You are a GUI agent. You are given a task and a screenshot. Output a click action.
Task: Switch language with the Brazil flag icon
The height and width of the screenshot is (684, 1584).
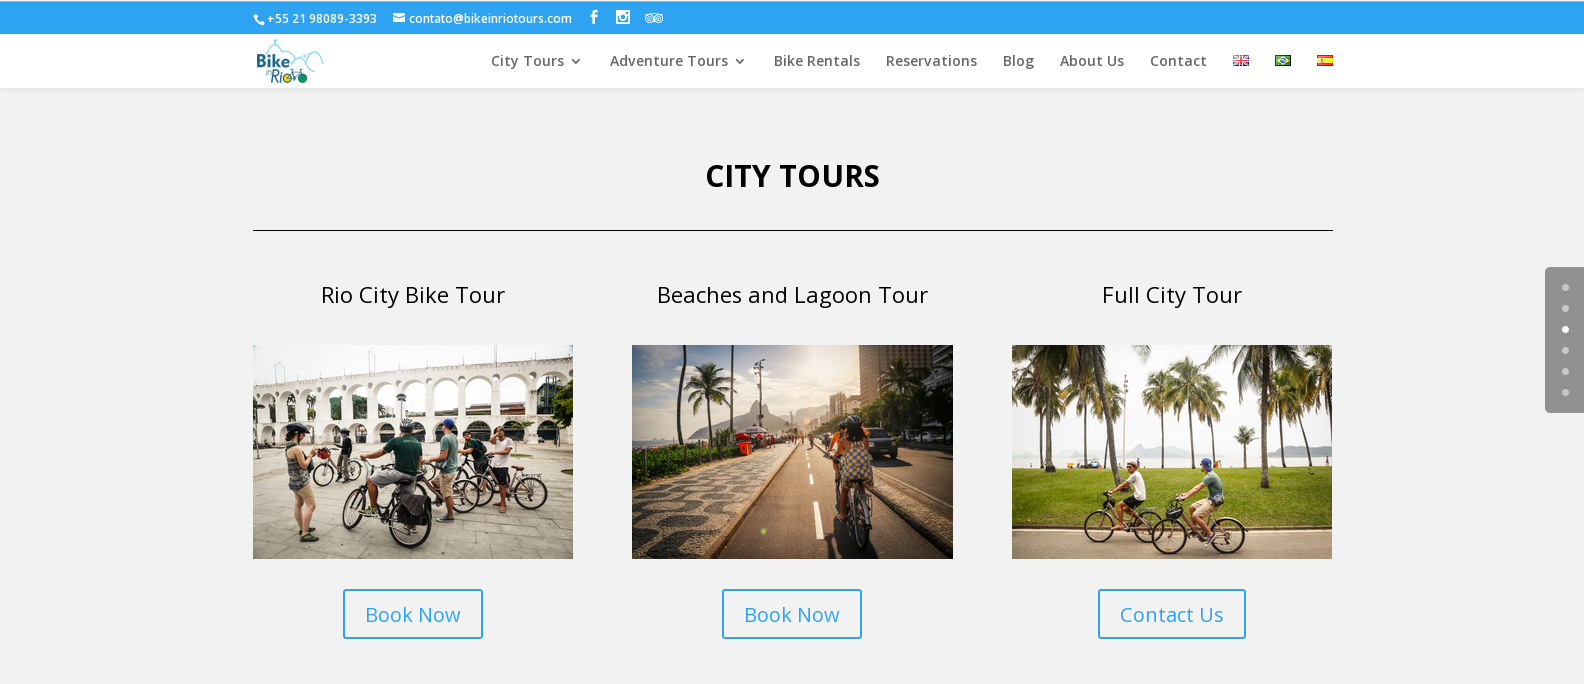click(x=1283, y=61)
